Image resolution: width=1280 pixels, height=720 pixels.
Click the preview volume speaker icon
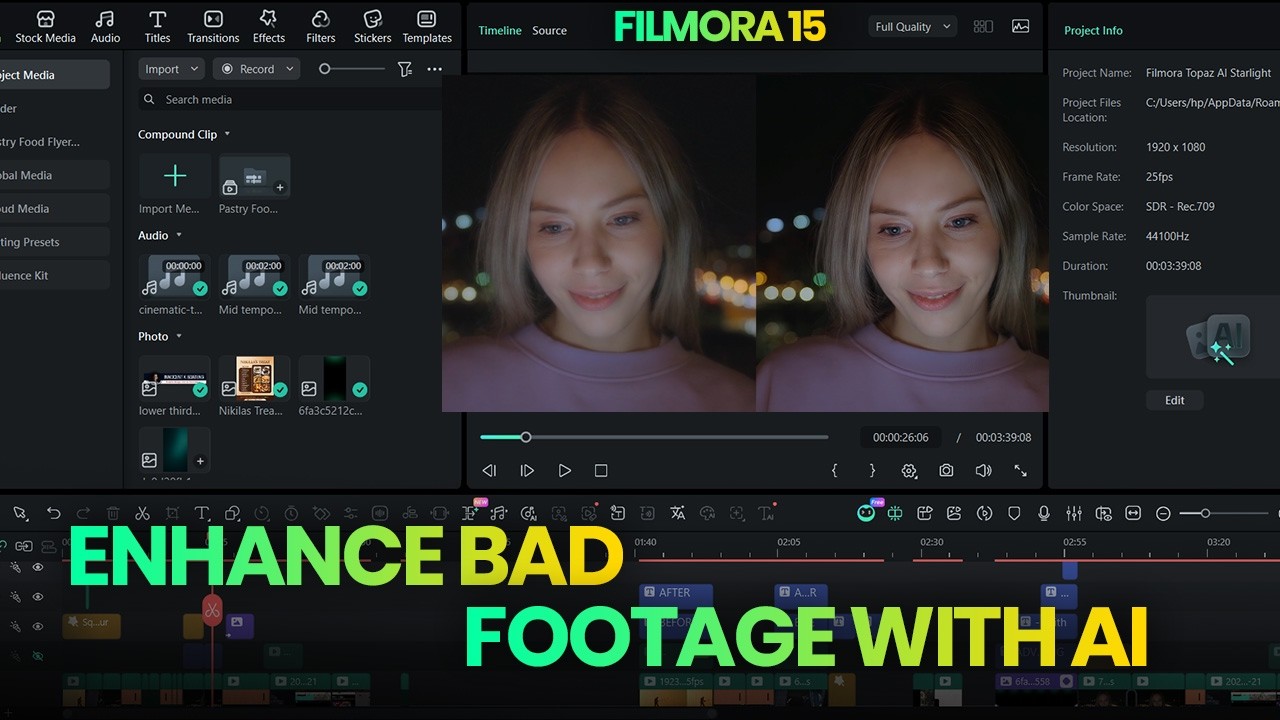click(x=983, y=470)
